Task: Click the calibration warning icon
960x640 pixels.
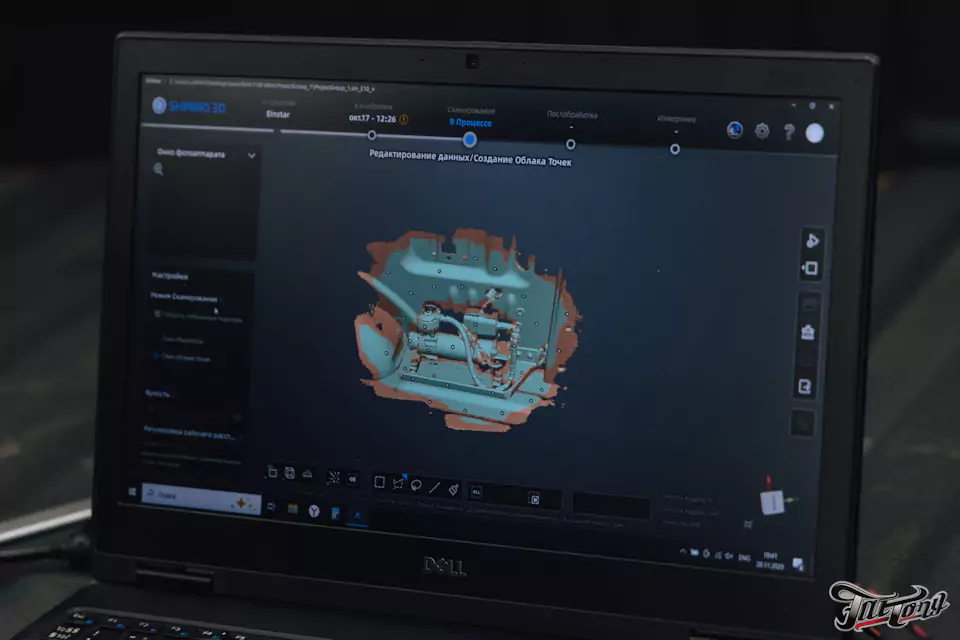Action: (403, 119)
